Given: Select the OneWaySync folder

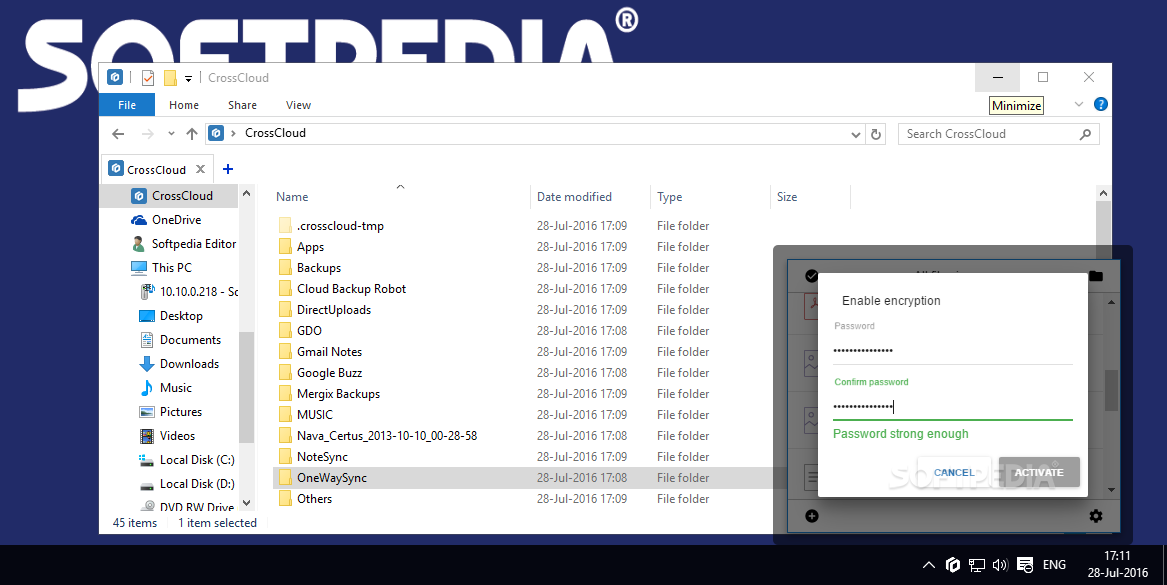Looking at the screenshot, I should pos(332,478).
